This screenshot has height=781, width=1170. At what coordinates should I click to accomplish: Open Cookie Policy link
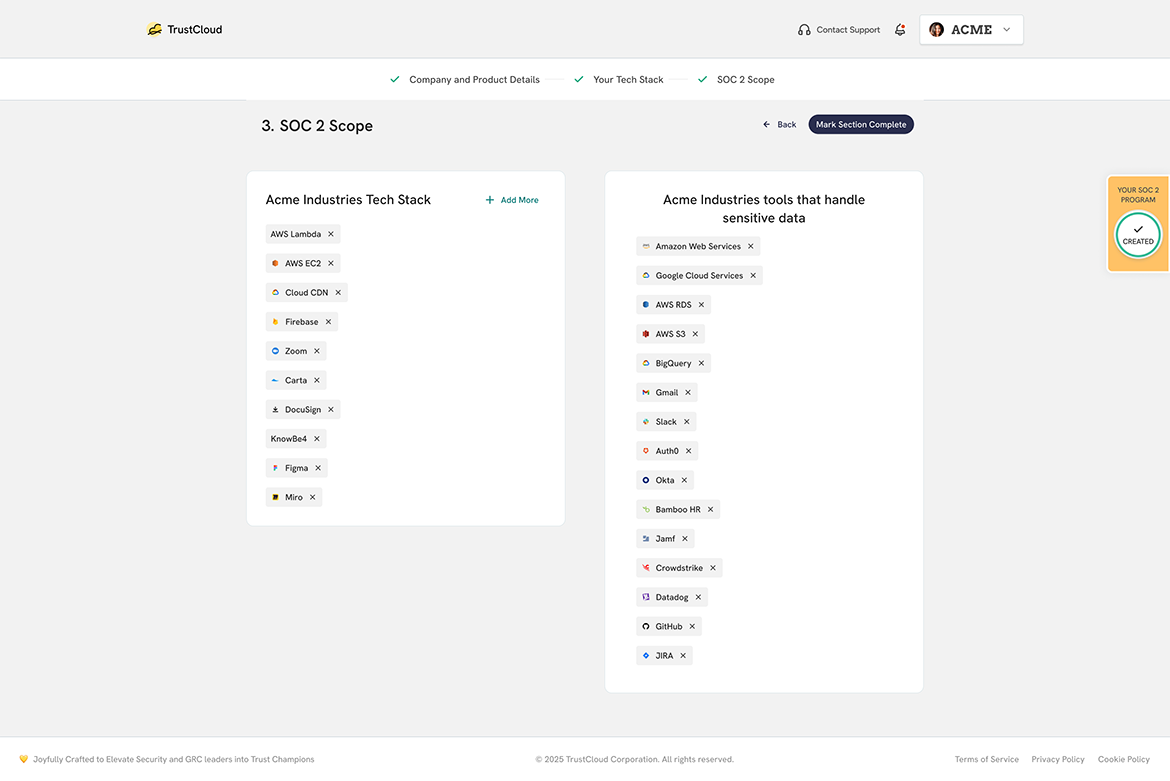(x=1124, y=759)
